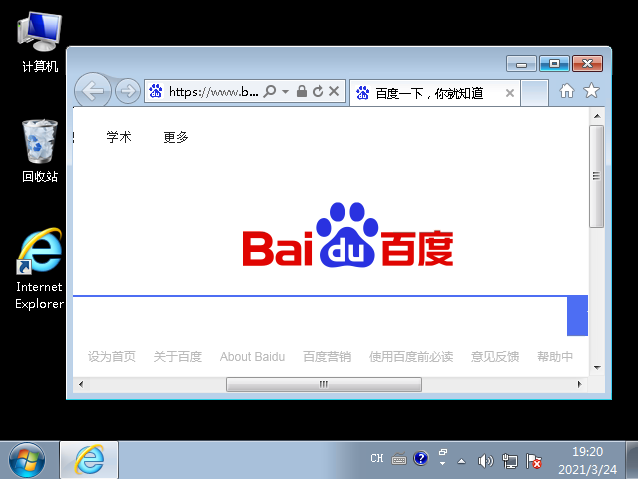Click the Baidu logo image

click(348, 235)
